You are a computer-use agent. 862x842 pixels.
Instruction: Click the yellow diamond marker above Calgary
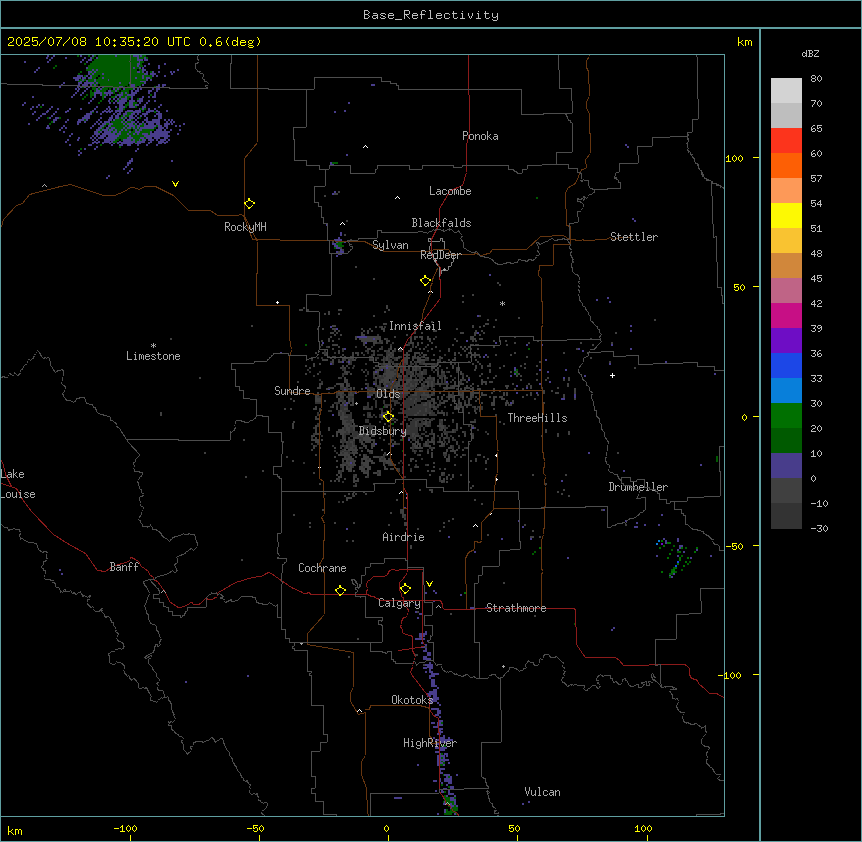[405, 589]
